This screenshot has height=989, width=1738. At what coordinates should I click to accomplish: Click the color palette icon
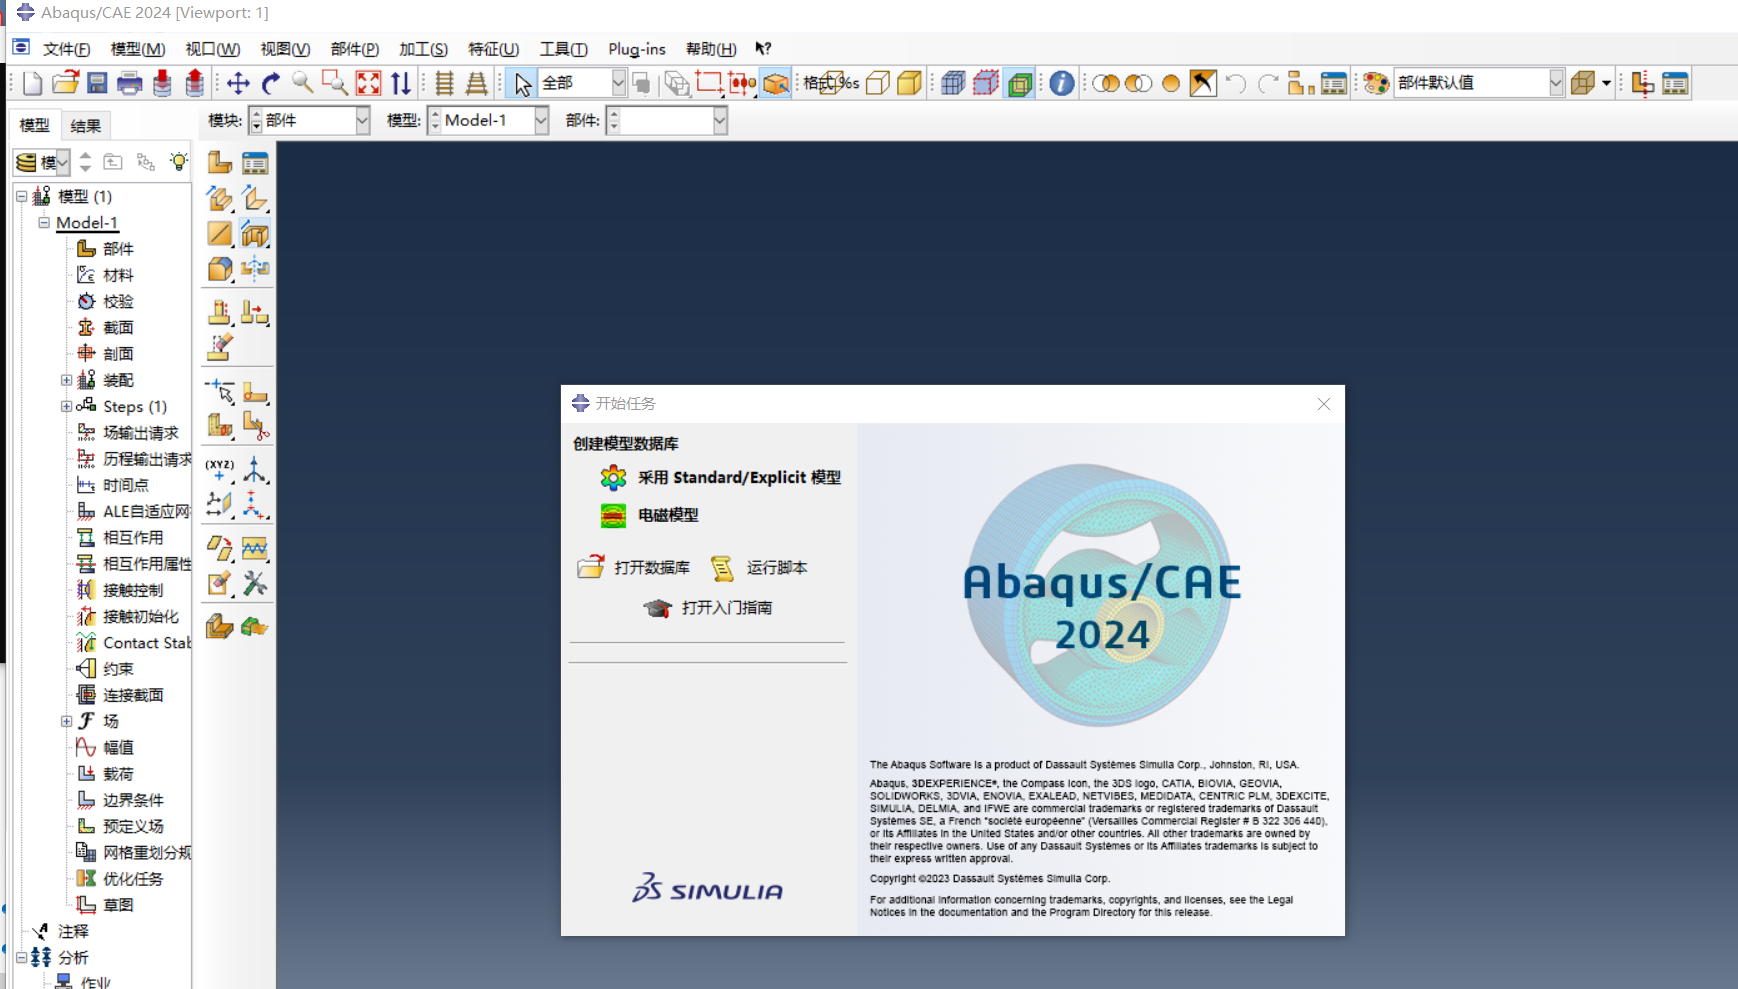pyautogui.click(x=1376, y=83)
